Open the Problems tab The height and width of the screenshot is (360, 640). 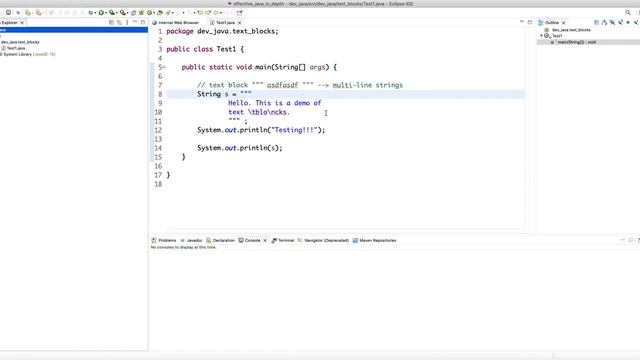point(164,240)
